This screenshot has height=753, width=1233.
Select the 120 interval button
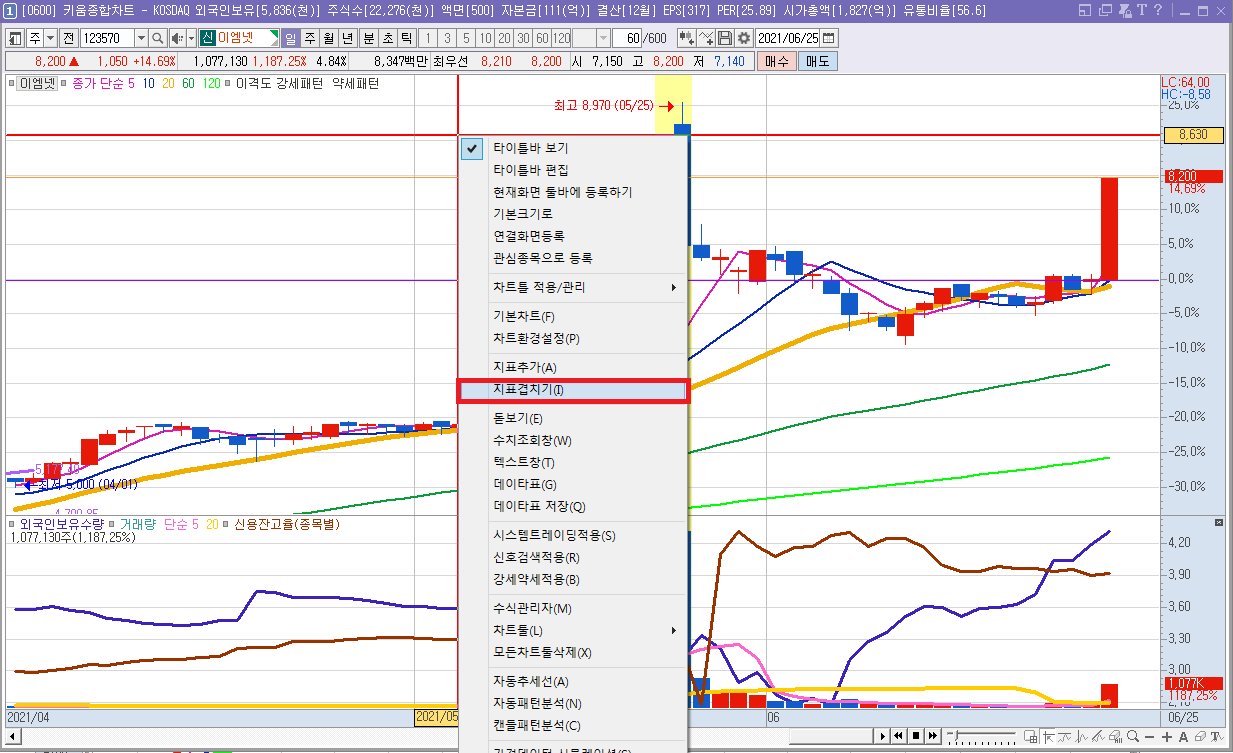(561, 38)
